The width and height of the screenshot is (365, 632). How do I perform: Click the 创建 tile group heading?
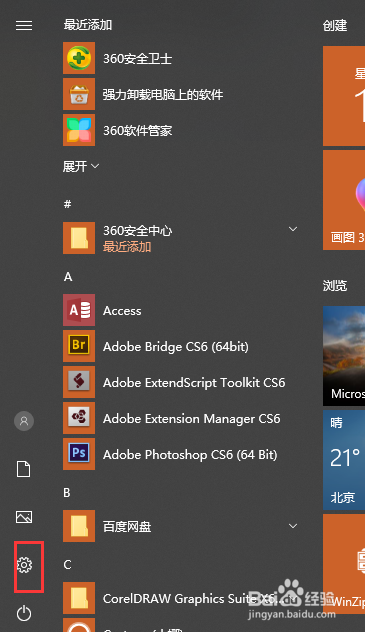coord(335,26)
